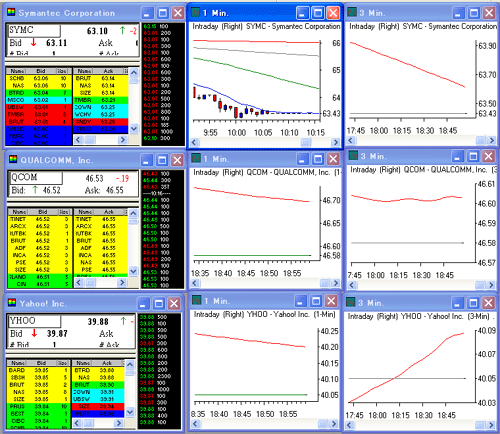Click right arrow under Symantec ask table

pos(123,139)
